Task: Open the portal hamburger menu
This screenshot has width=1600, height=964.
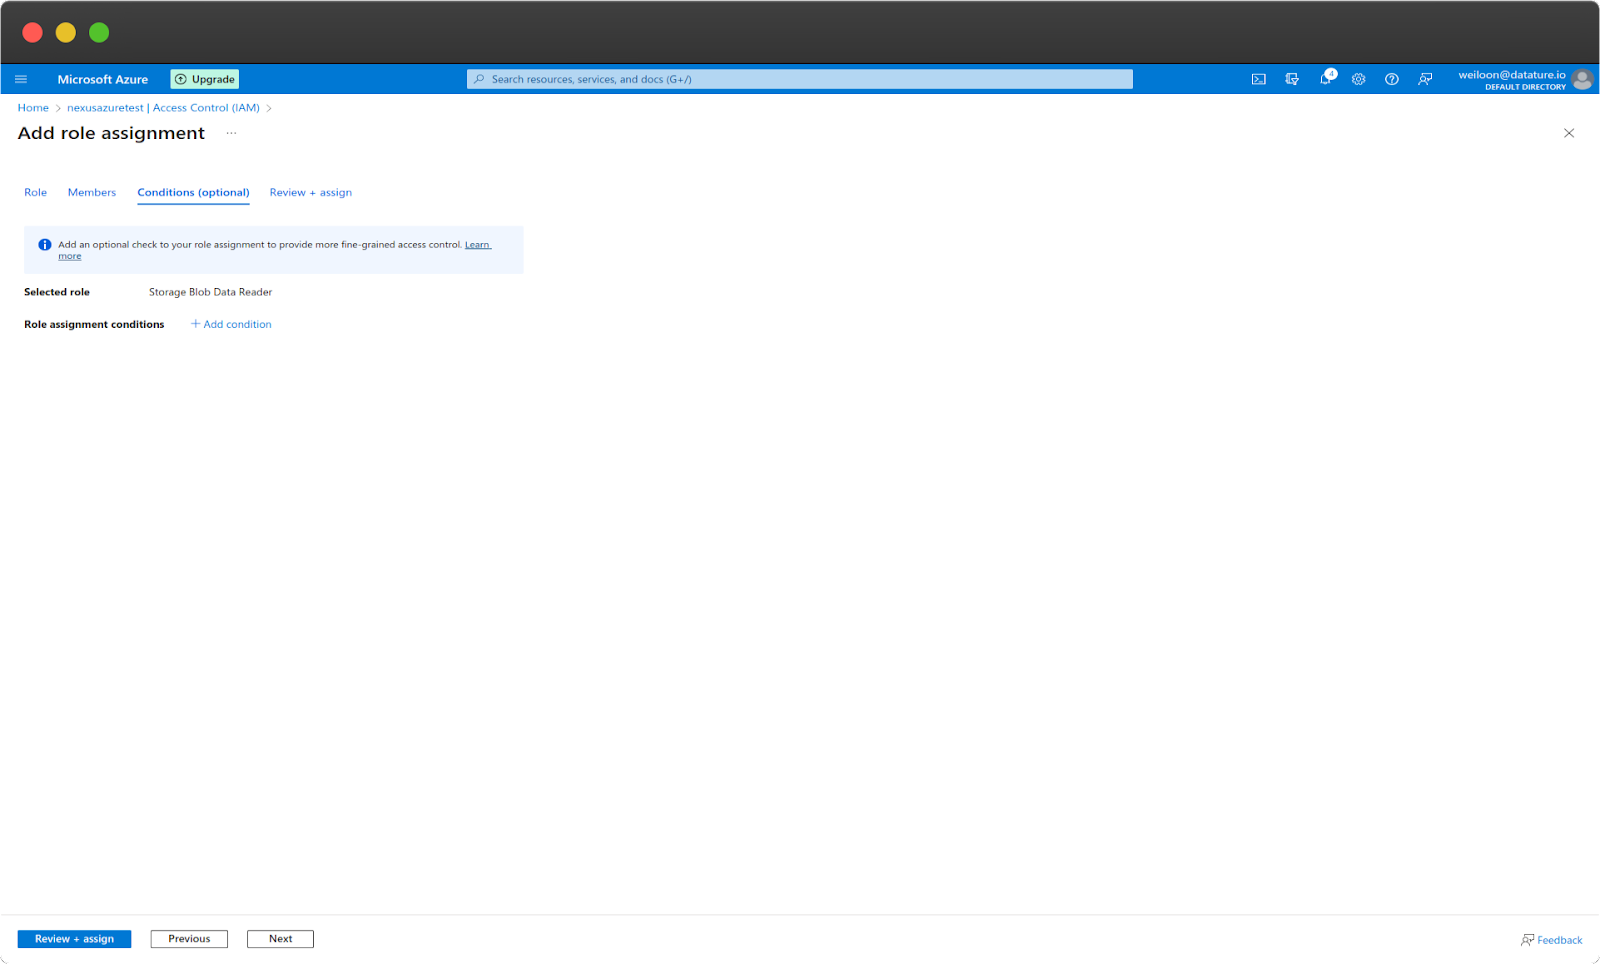Action: (x=21, y=78)
